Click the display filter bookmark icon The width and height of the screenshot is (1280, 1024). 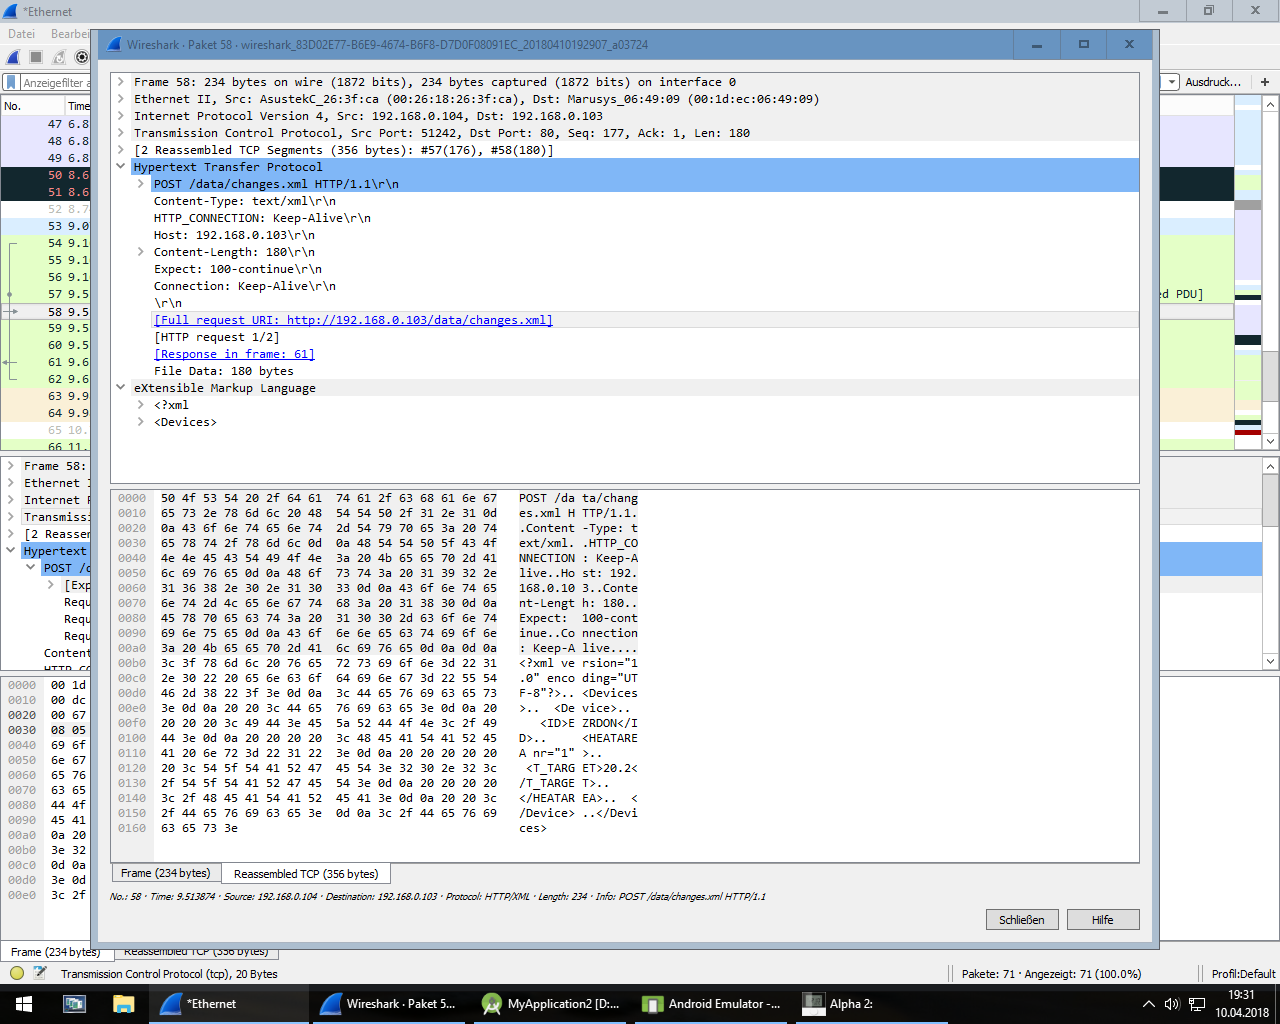point(11,83)
